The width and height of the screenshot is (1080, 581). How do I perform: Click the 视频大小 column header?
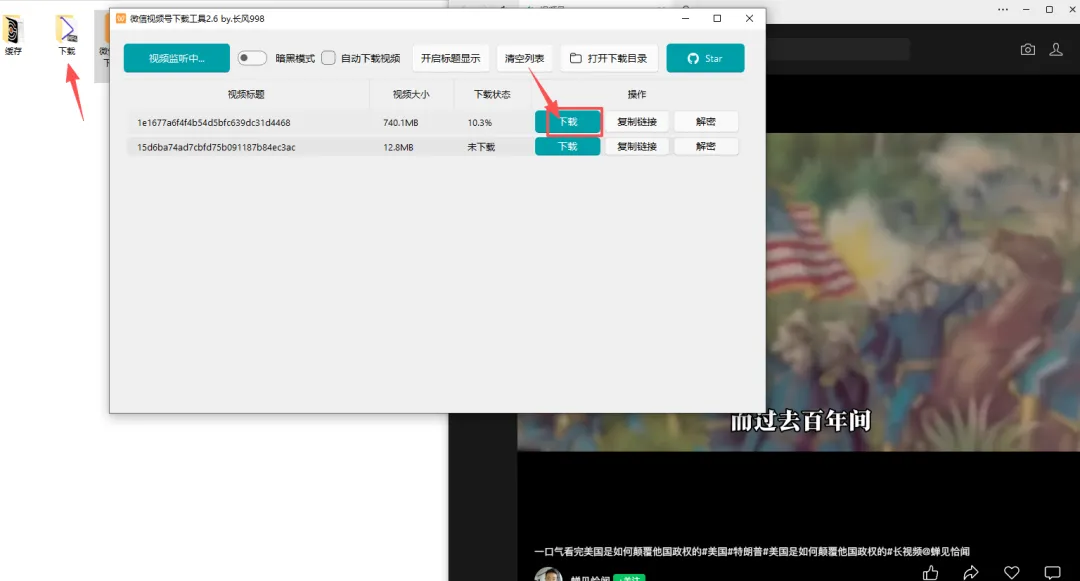(x=411, y=94)
